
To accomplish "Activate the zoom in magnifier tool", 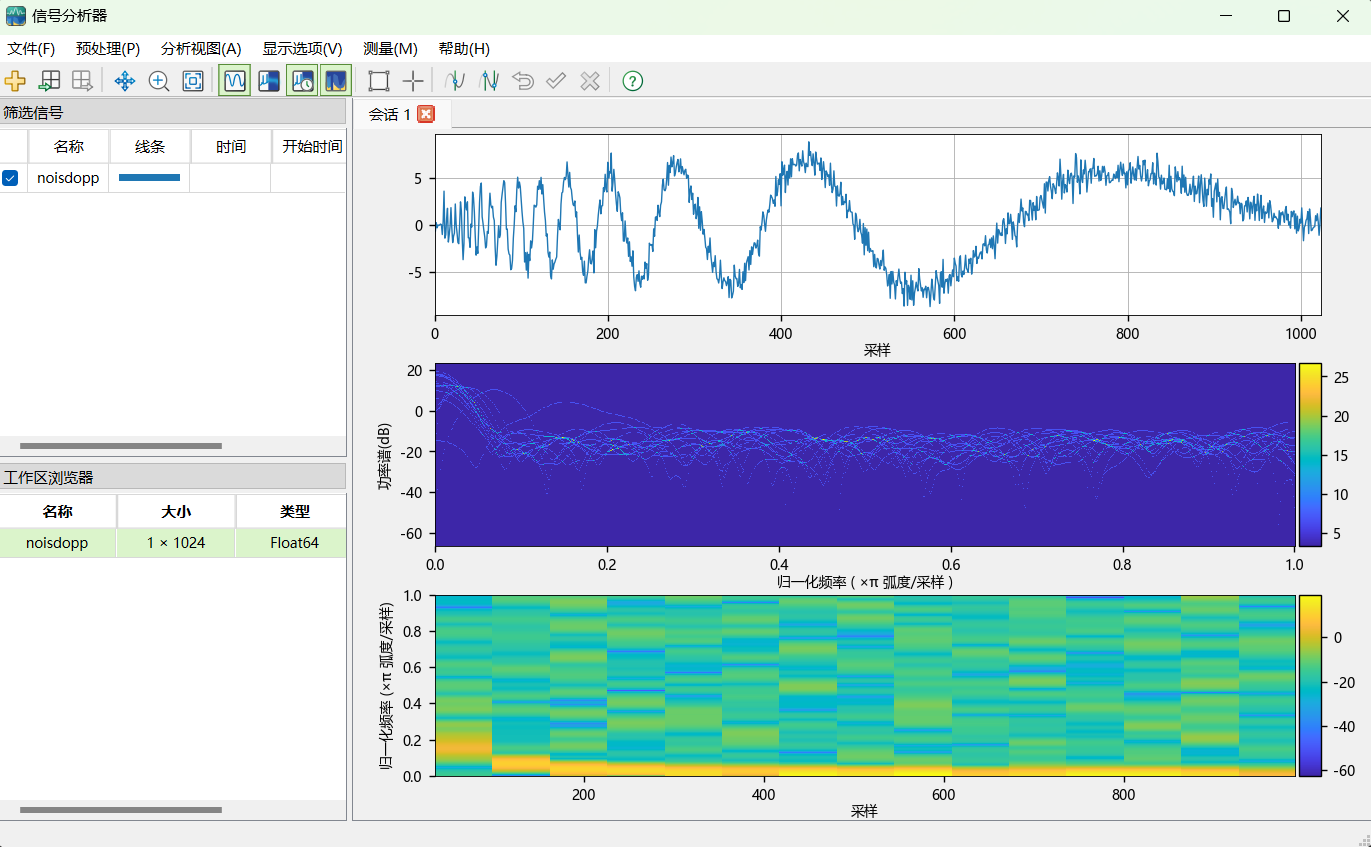I will [x=158, y=81].
